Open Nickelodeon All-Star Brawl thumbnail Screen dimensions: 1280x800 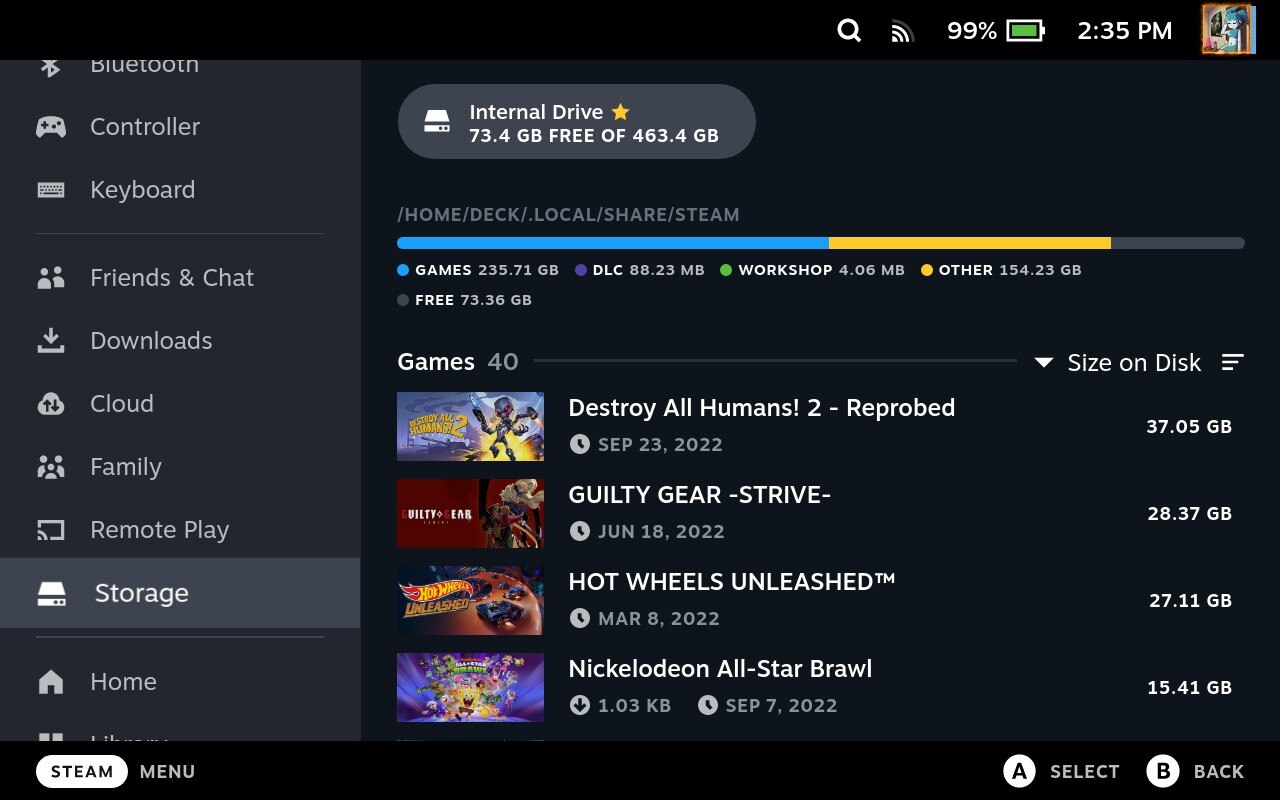coord(470,687)
